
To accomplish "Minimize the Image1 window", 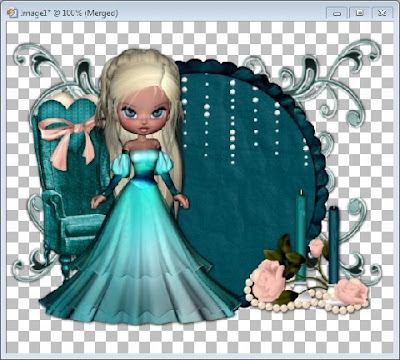I will (x=337, y=13).
